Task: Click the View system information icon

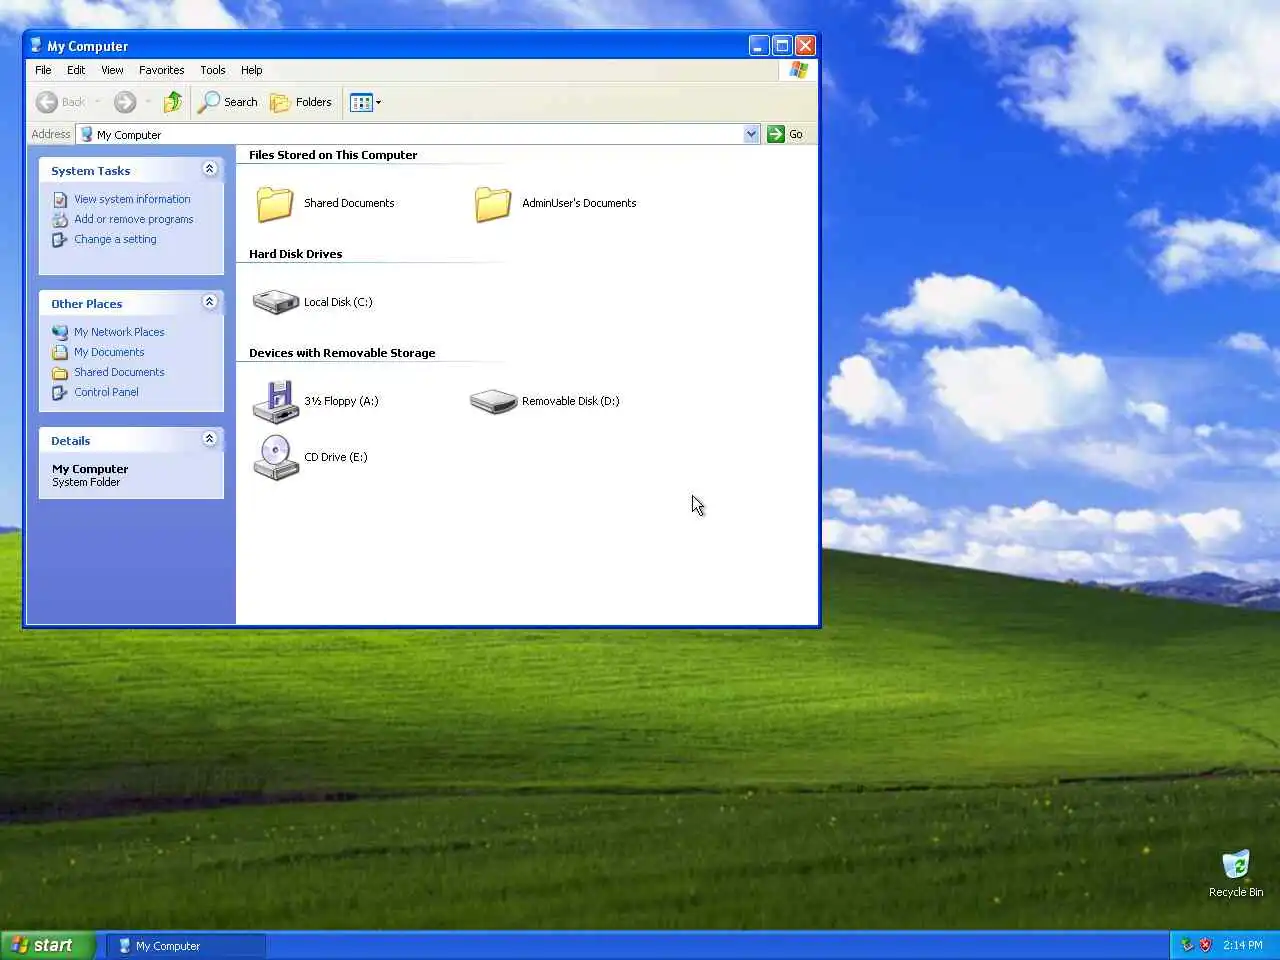Action: [x=60, y=200]
